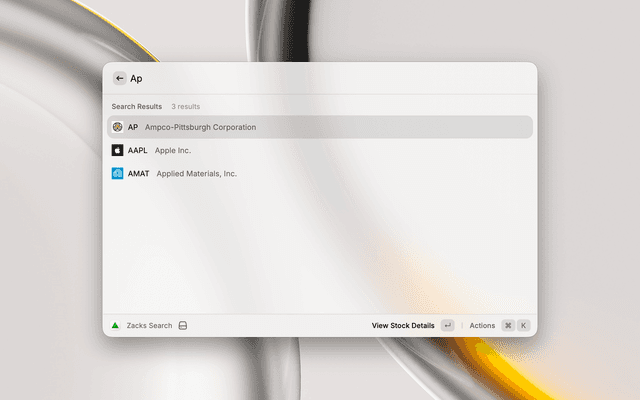Viewport: 640px width, 400px height.
Task: Click the AMAT ticker symbol
Action: click(x=139, y=173)
